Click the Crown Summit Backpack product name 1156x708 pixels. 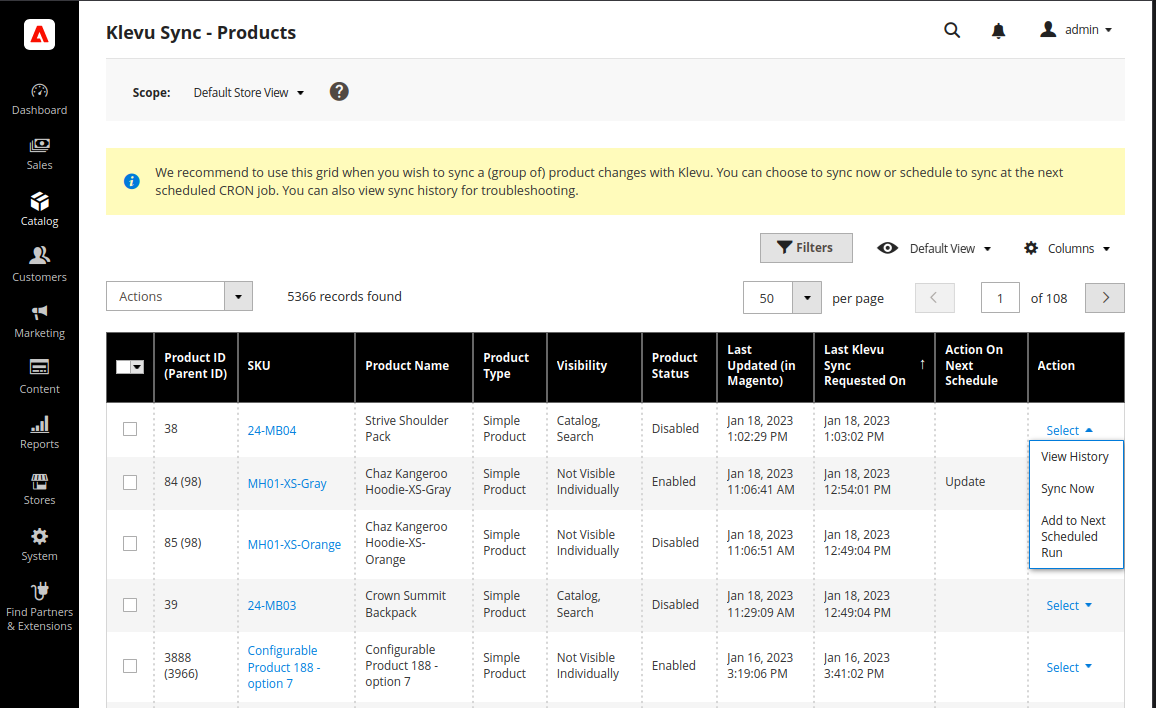pyautogui.click(x=405, y=604)
